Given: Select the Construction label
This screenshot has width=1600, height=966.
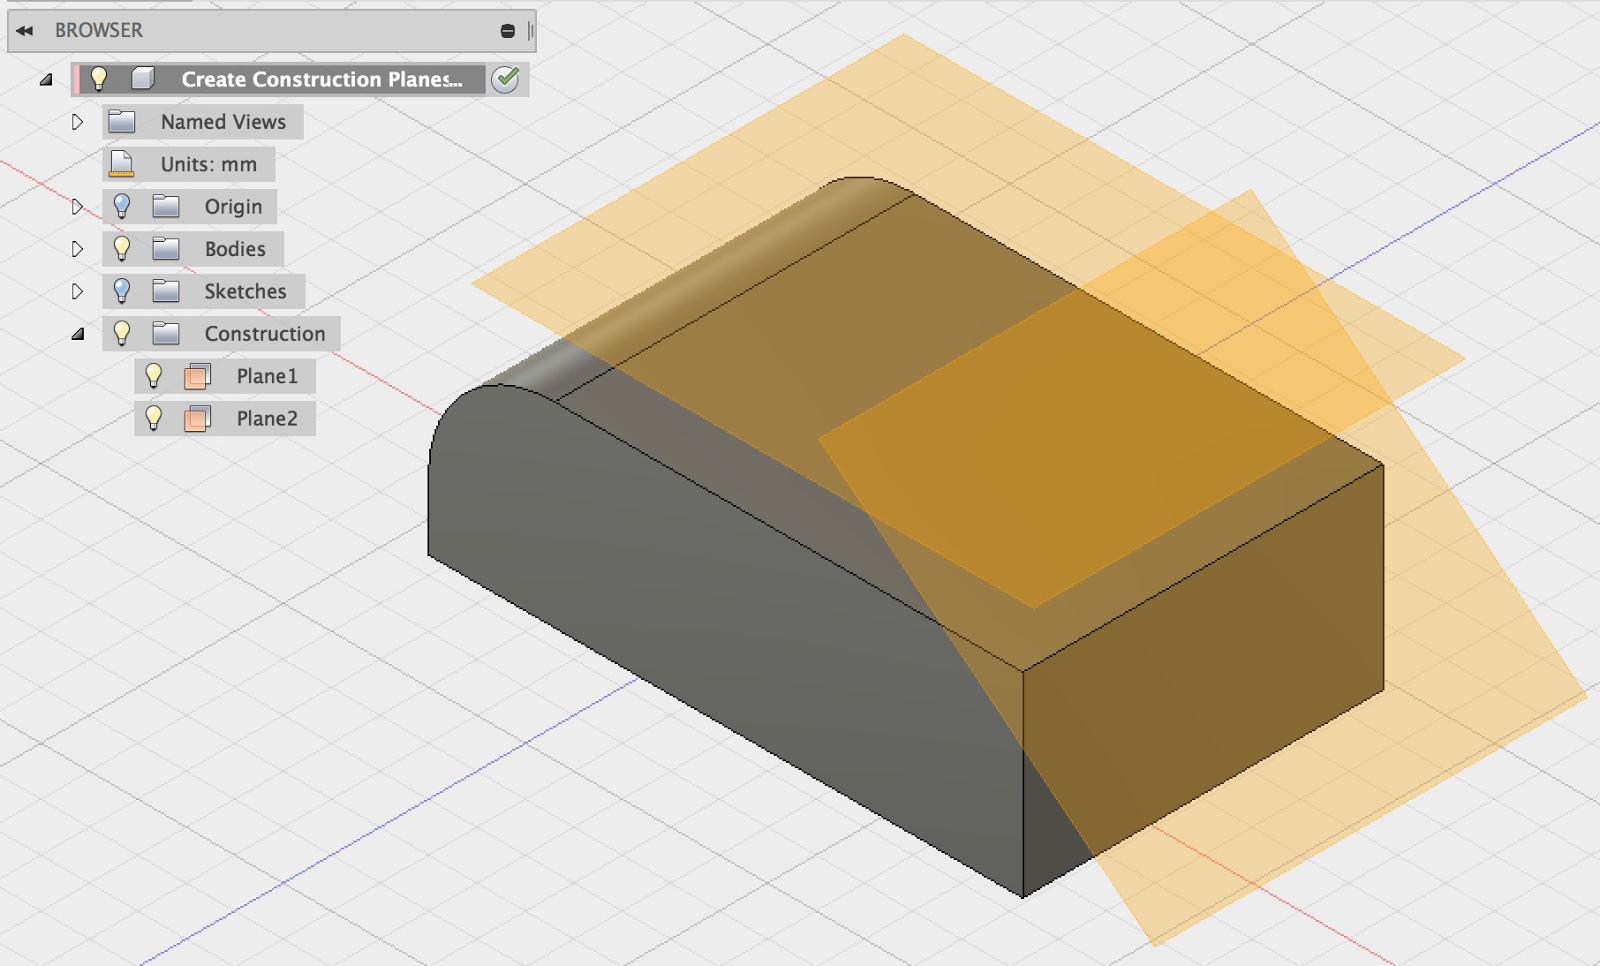Looking at the screenshot, I should (265, 334).
